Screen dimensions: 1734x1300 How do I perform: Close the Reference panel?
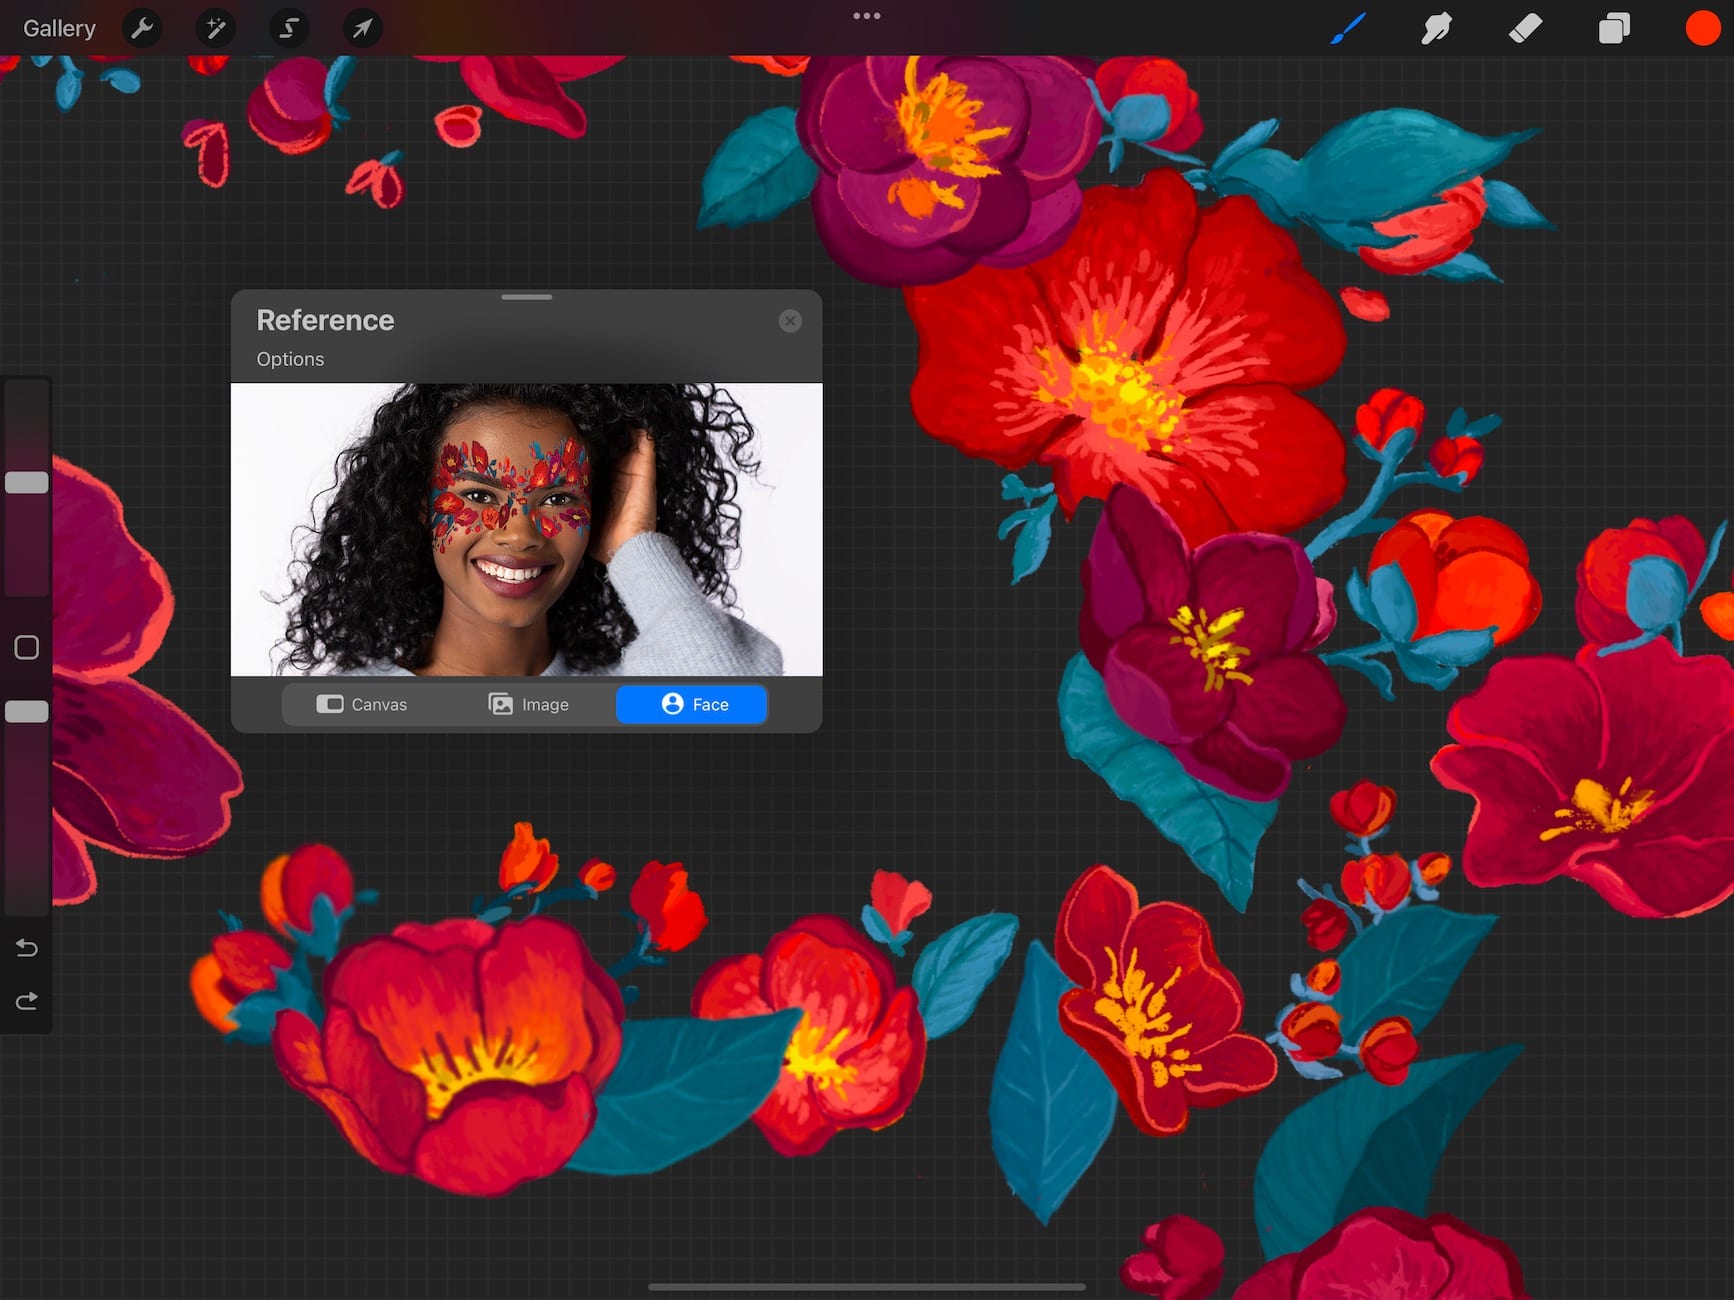click(790, 321)
